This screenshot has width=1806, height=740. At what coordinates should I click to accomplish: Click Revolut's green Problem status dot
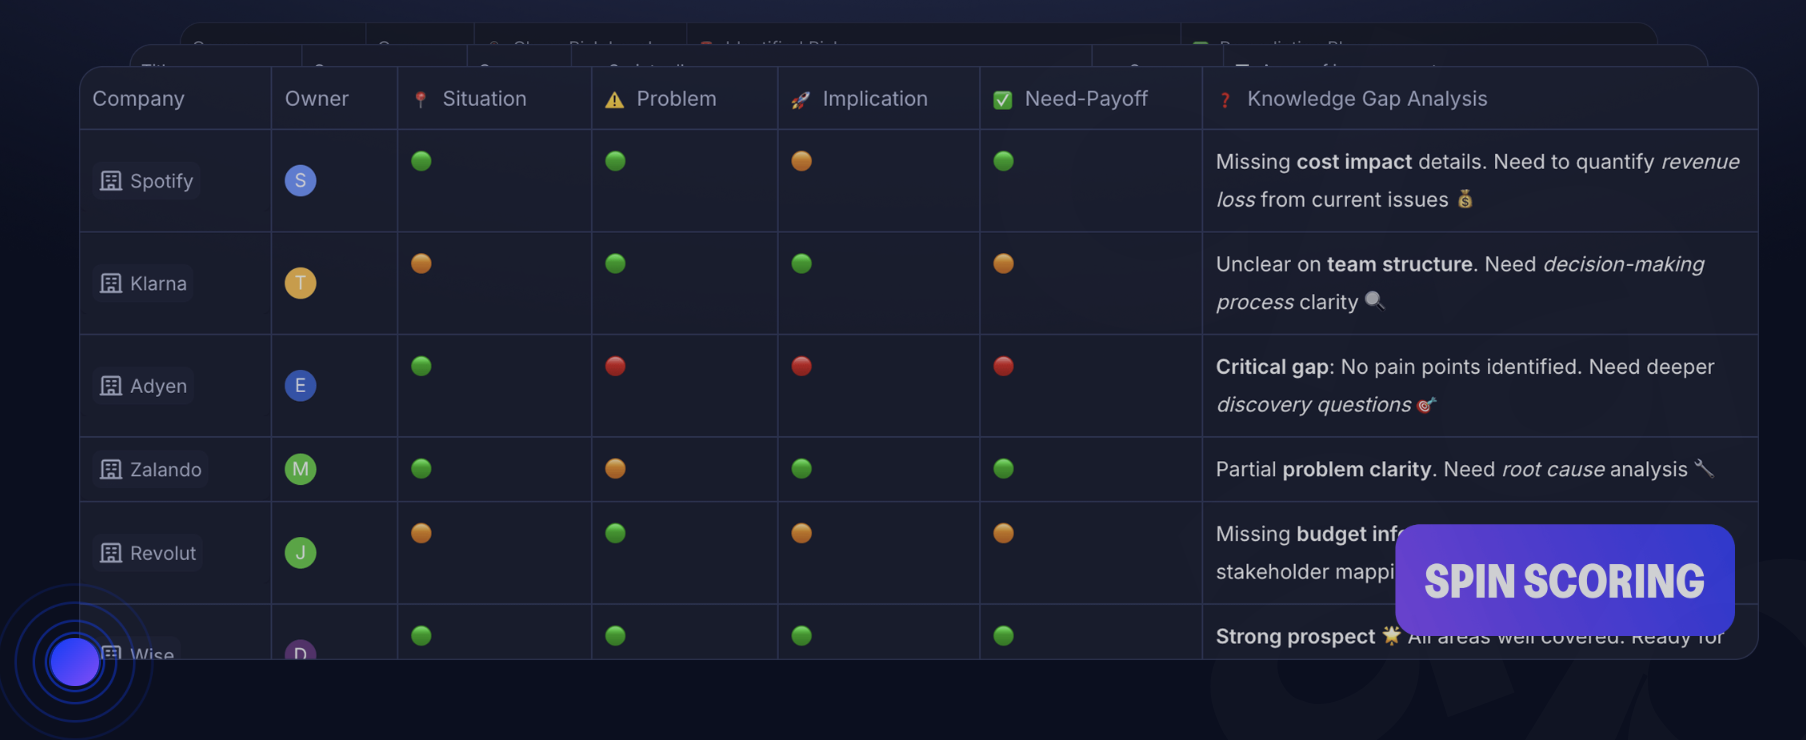click(615, 533)
